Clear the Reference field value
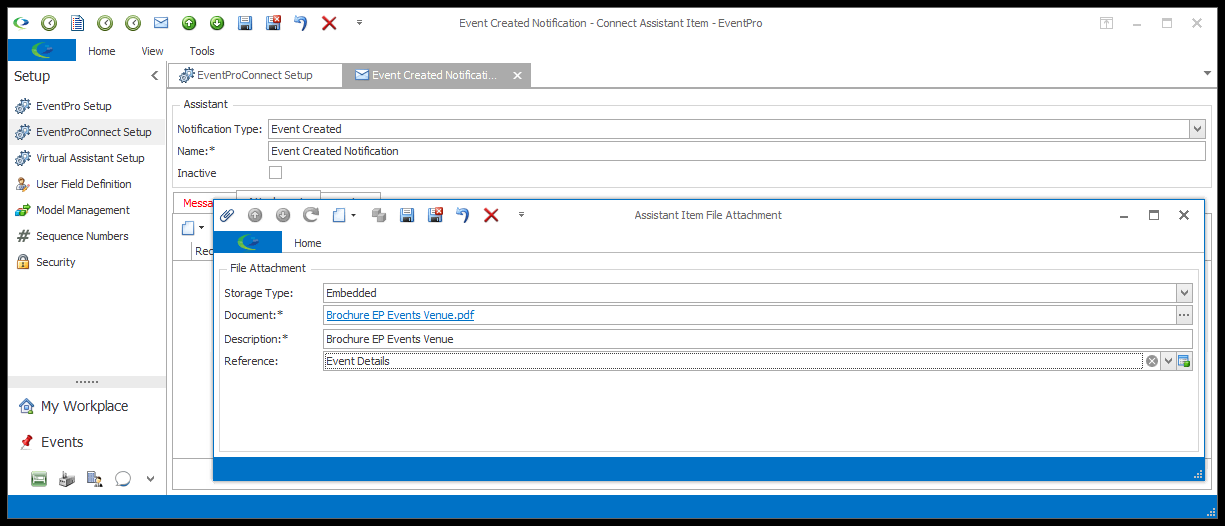 1152,361
